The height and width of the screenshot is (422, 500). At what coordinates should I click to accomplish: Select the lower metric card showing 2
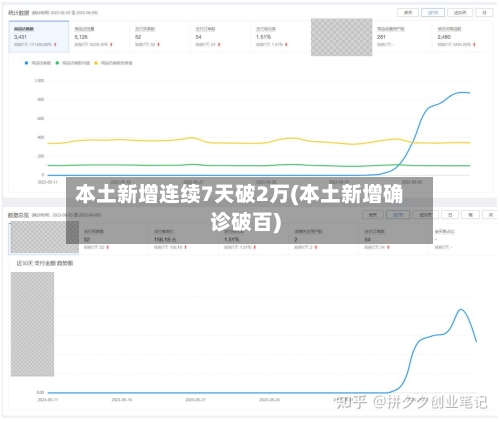pyautogui.click(x=323, y=239)
